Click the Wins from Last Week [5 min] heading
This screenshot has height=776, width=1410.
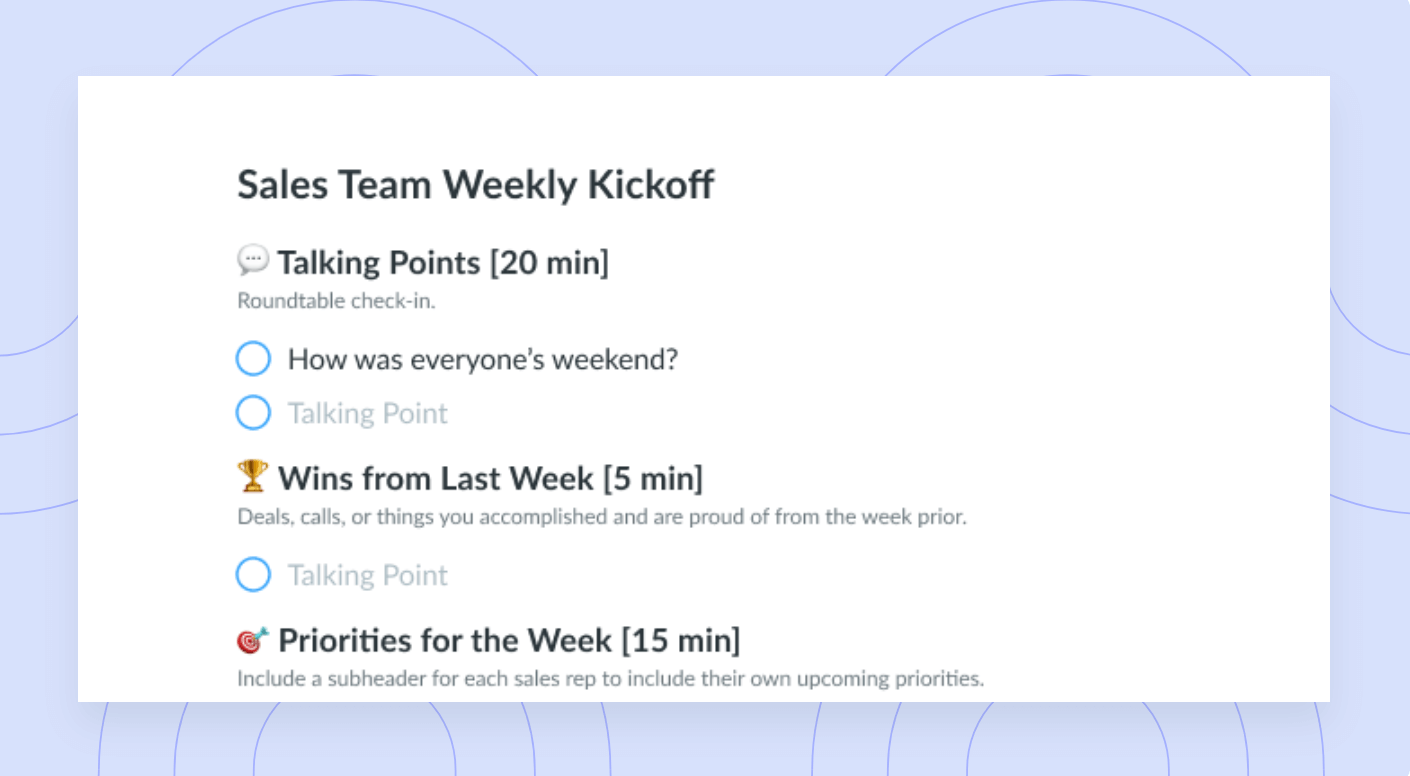tap(490, 478)
